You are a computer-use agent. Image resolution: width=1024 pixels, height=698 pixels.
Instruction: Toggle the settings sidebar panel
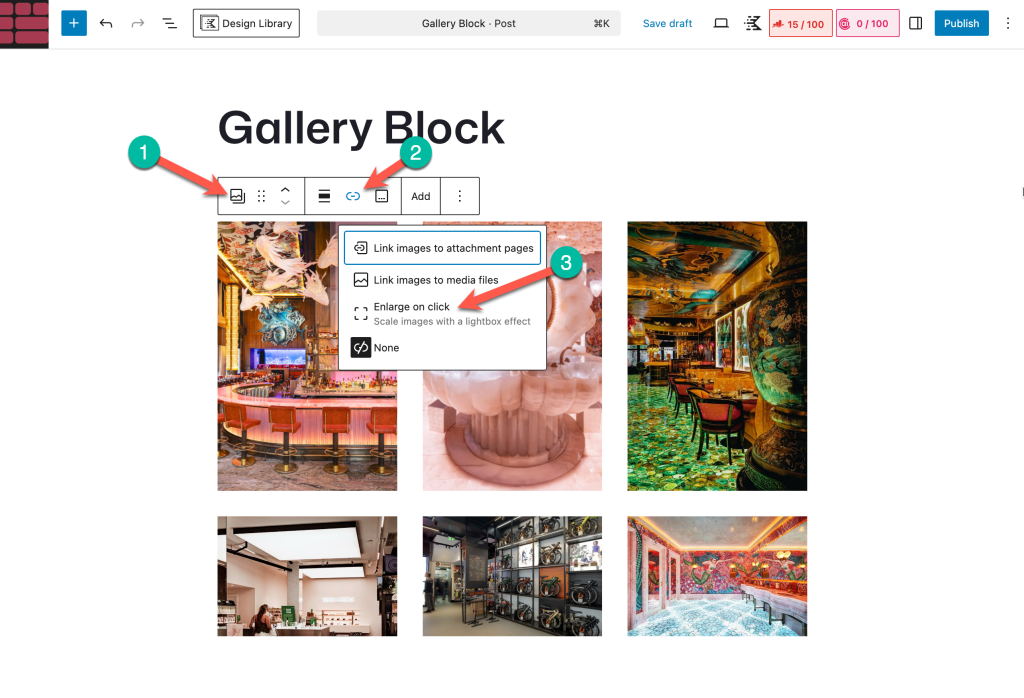point(915,23)
